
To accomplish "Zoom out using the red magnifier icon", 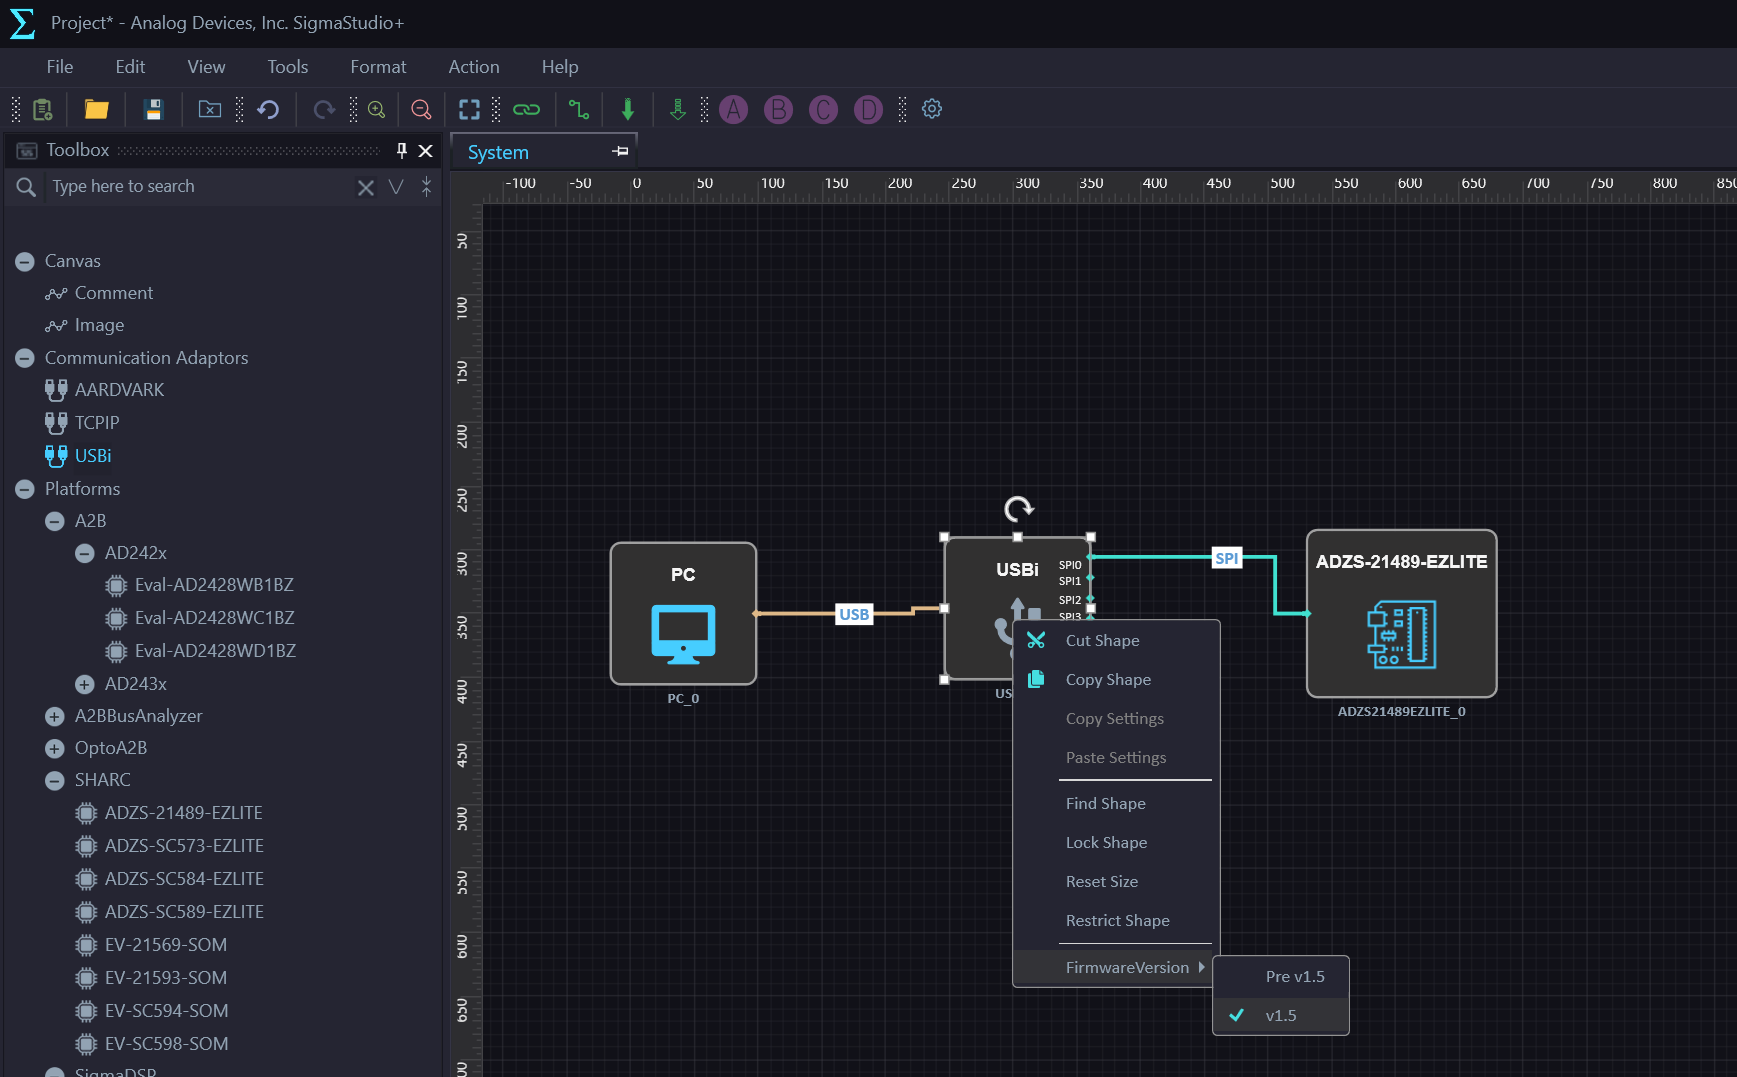I will click(x=421, y=109).
